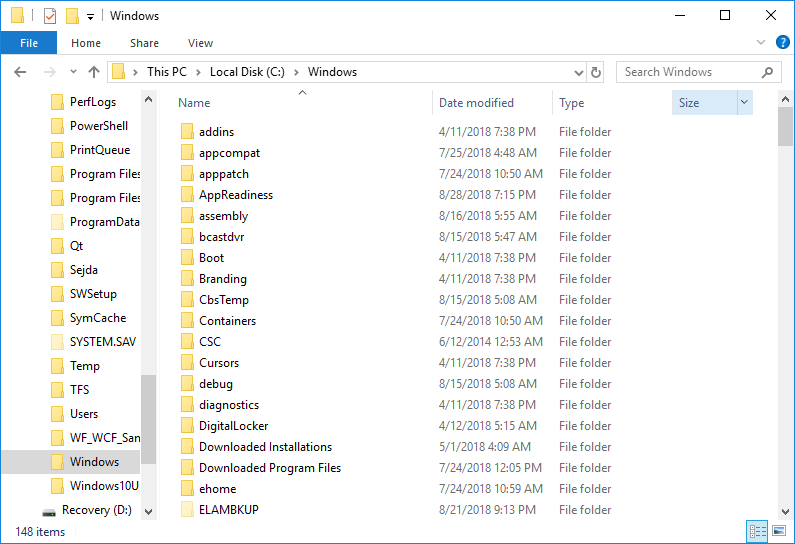Switch to the Share ribbon tab

click(144, 43)
